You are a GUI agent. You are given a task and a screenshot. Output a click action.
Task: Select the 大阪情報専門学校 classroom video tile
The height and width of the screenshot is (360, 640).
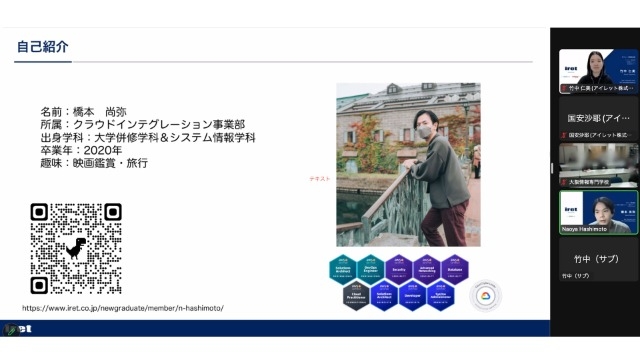598,165
